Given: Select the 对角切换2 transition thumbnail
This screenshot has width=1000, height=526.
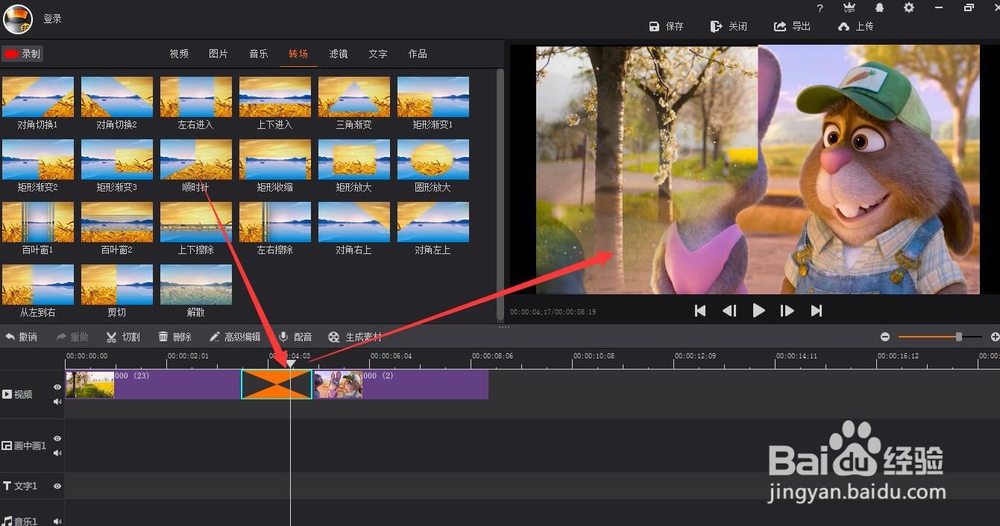Looking at the screenshot, I should click(x=117, y=97).
